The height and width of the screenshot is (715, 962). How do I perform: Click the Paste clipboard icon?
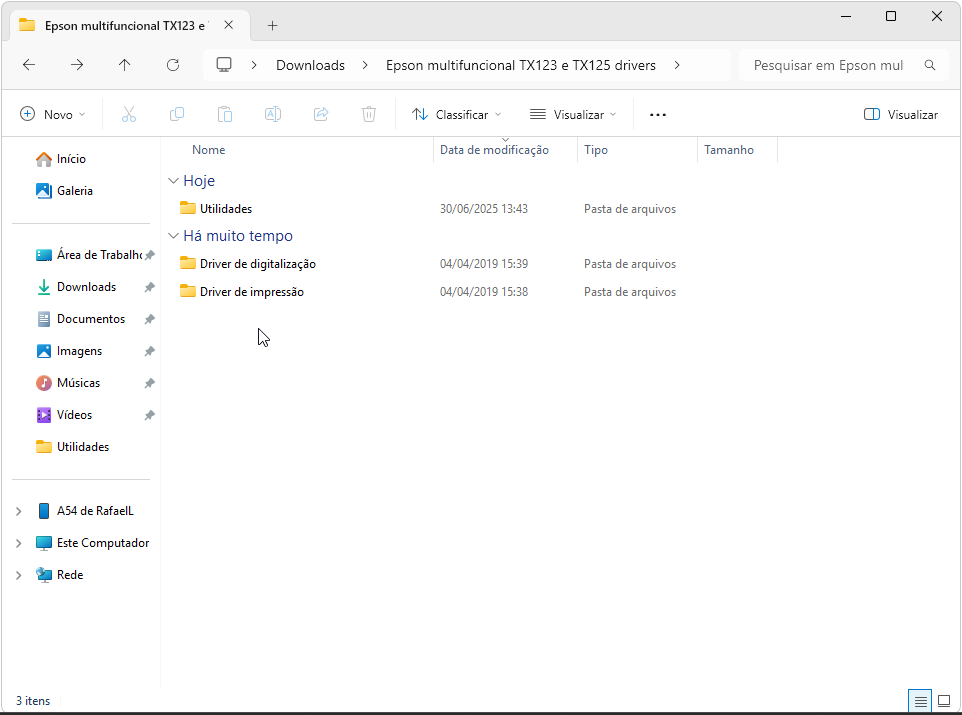[225, 114]
